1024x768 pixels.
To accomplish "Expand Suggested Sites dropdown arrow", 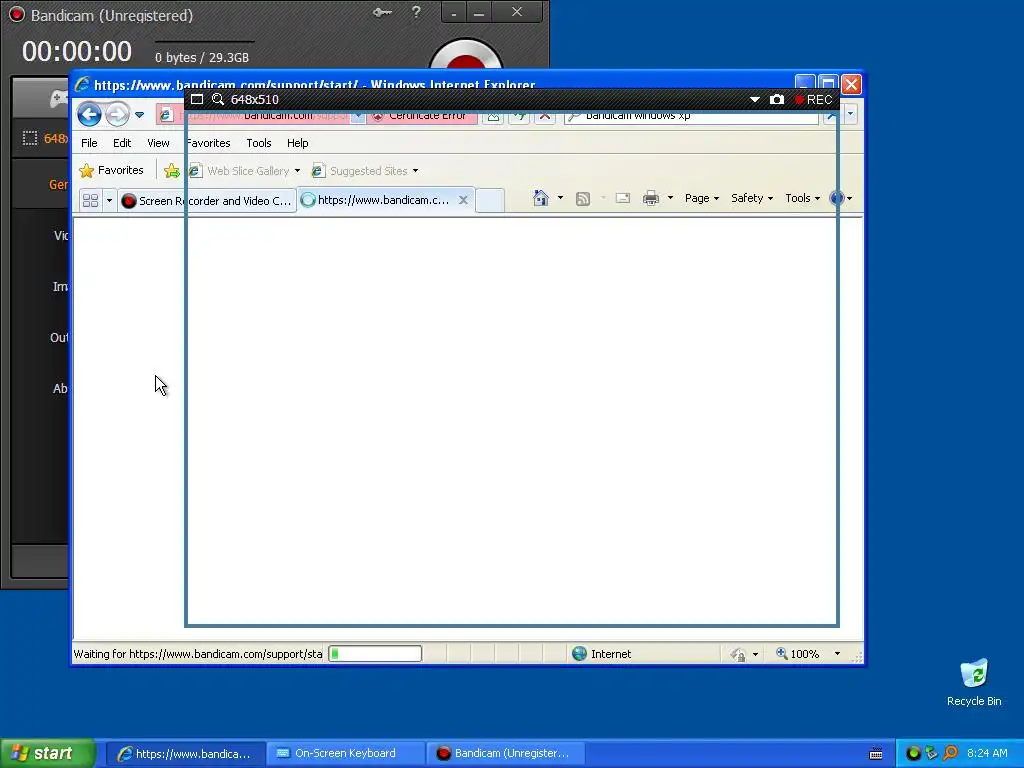I will 415,171.
